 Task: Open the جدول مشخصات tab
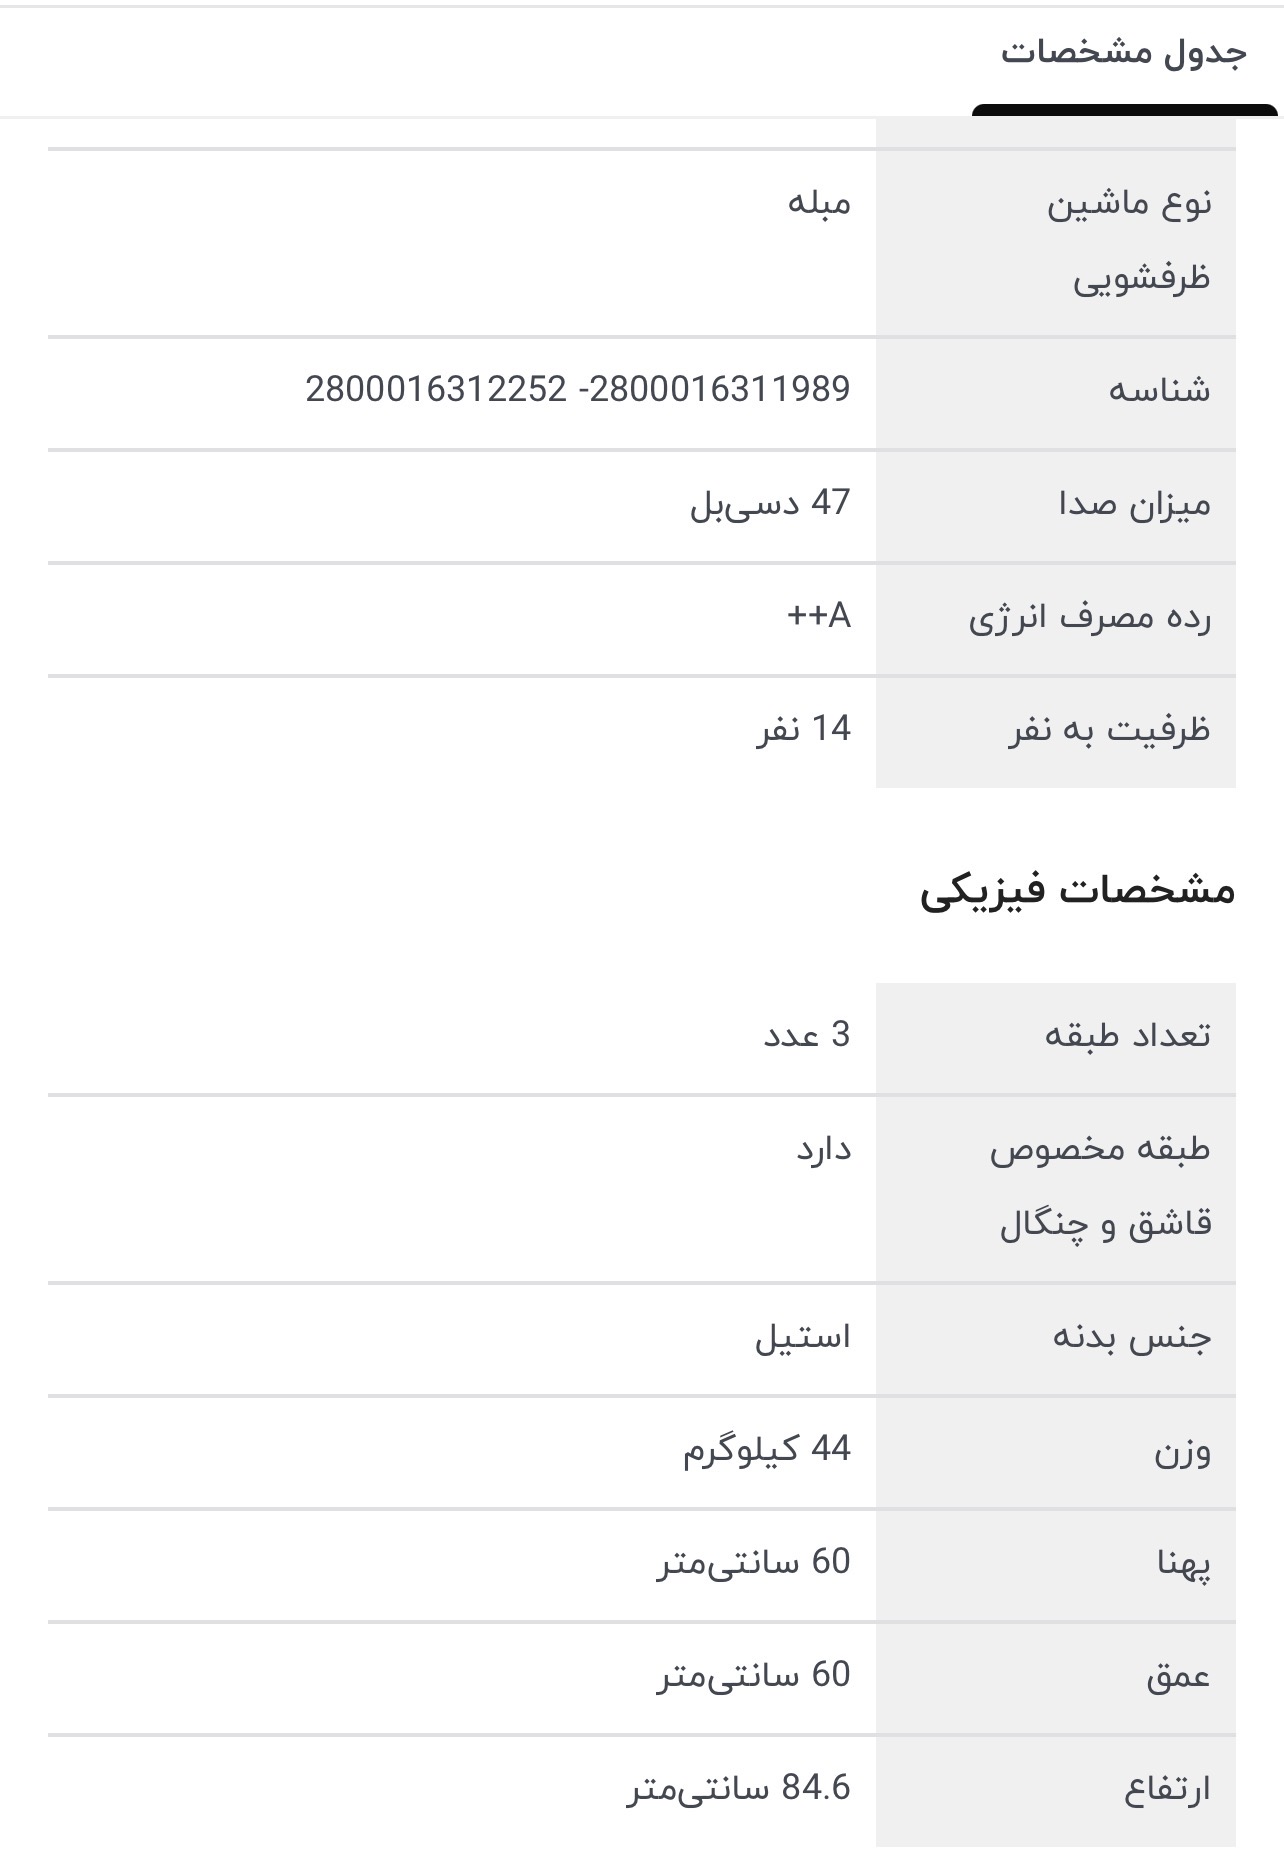point(1124,54)
